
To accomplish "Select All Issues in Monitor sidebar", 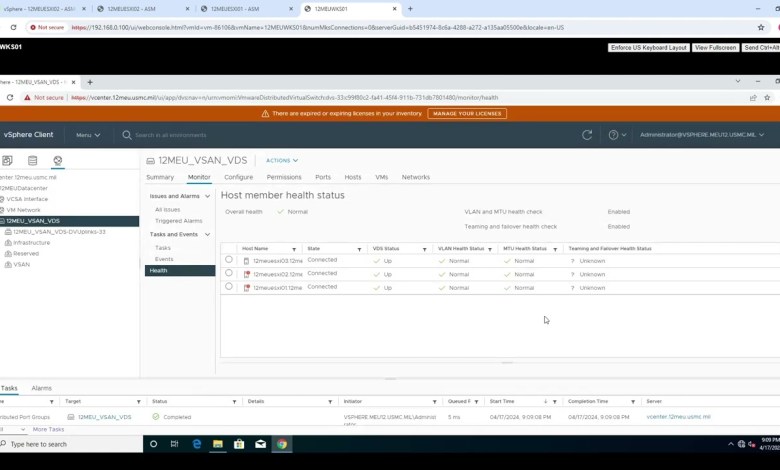I will tap(168, 209).
